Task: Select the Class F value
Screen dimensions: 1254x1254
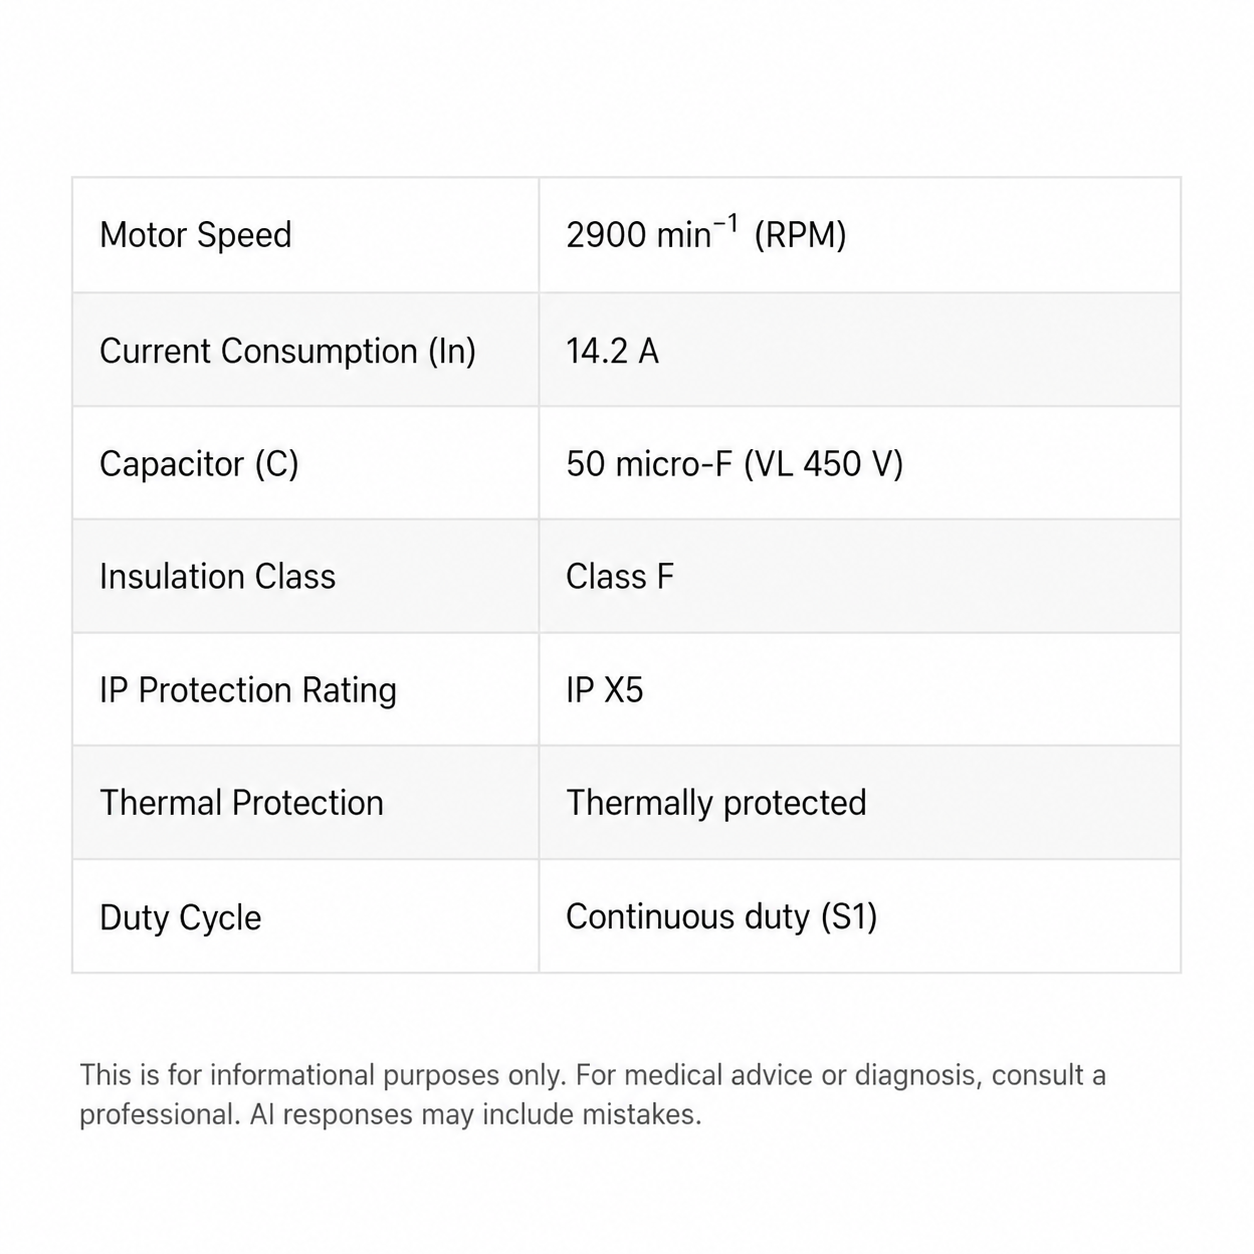Action: click(620, 577)
